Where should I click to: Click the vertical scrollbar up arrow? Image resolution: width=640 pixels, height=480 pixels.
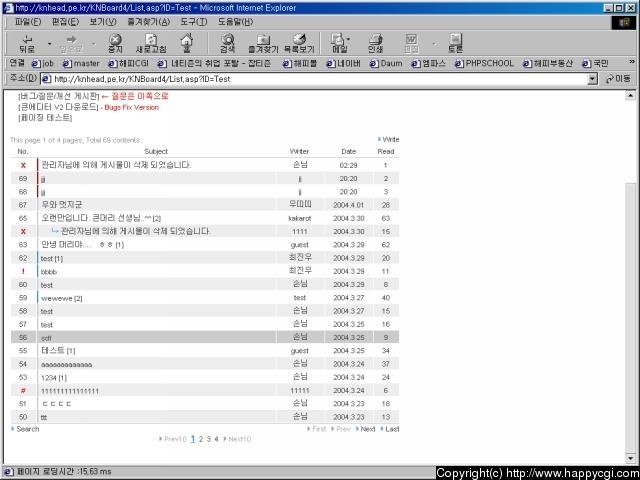(630, 96)
